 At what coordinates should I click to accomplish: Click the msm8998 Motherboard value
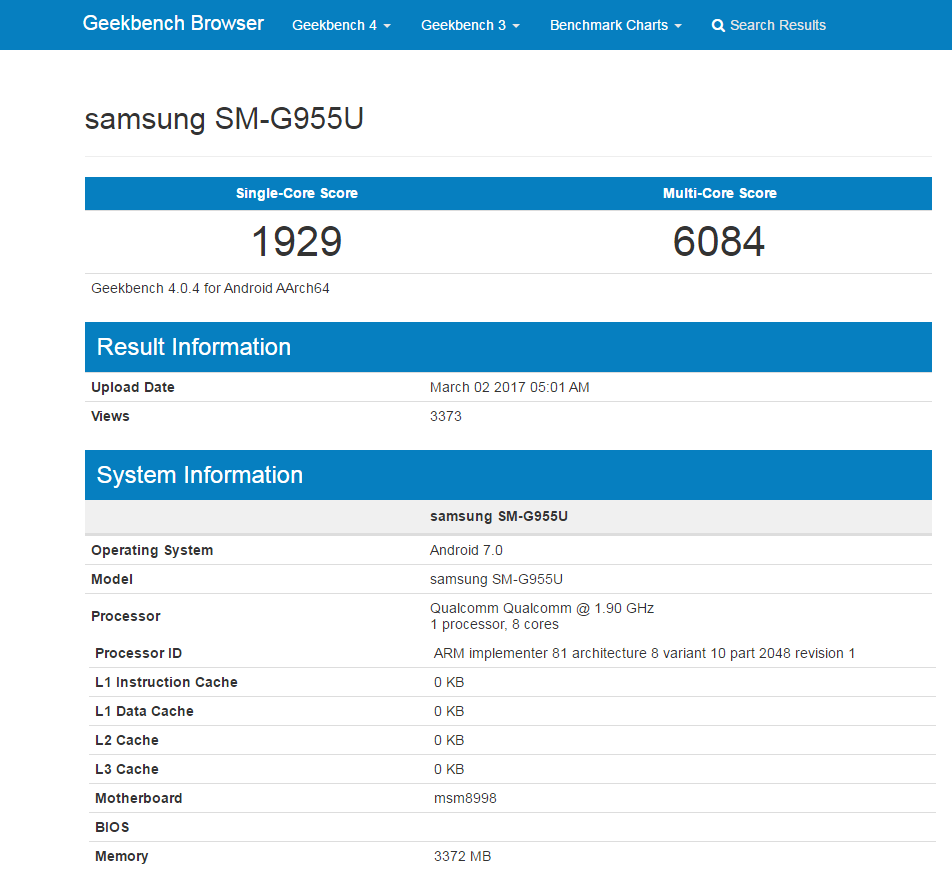click(x=465, y=798)
